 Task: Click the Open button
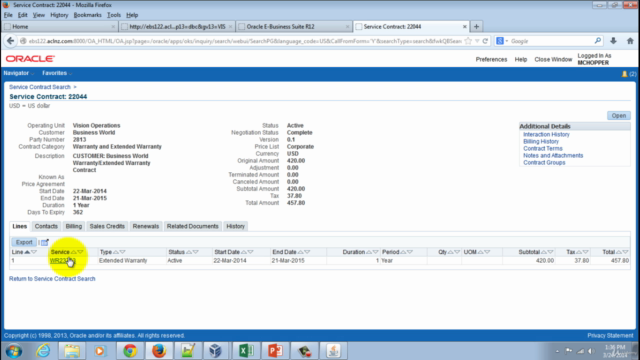619,116
